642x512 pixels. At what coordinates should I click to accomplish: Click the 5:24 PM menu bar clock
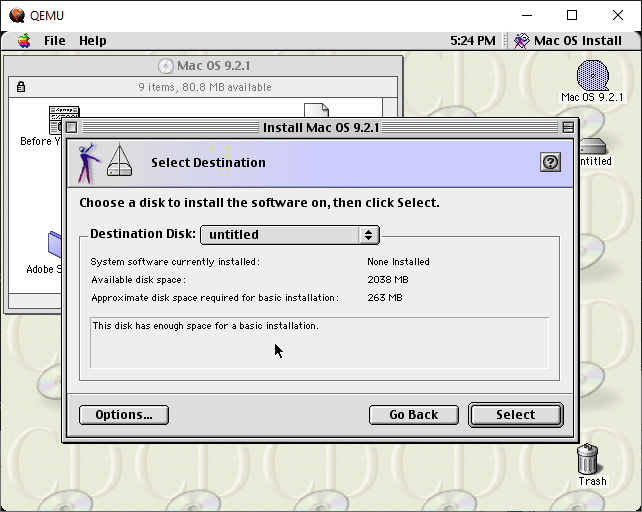point(473,41)
